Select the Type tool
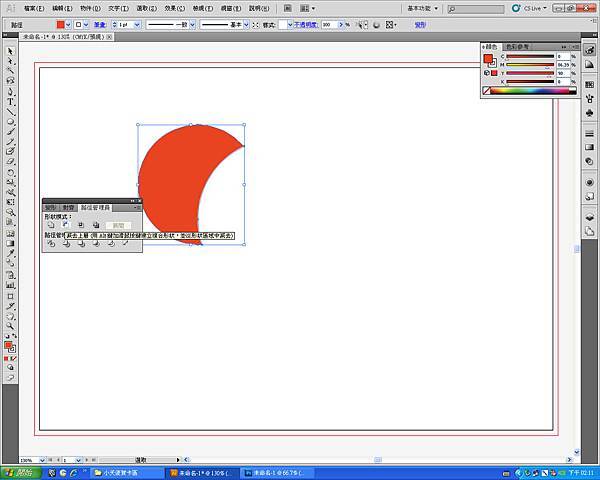Screen dimensions: 600x480 tap(10, 102)
